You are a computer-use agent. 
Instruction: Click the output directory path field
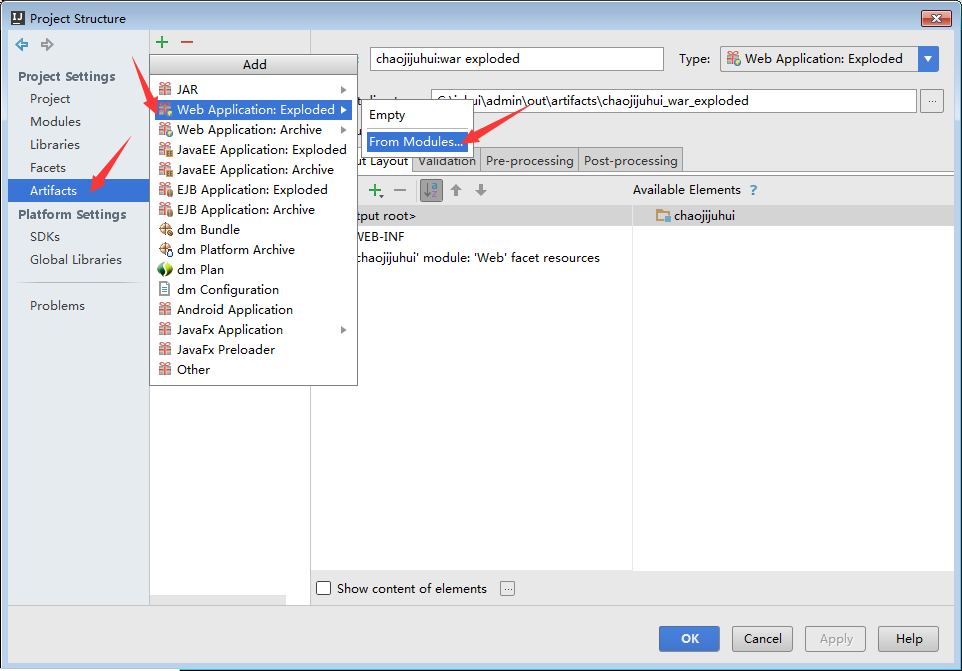pyautogui.click(x=674, y=101)
